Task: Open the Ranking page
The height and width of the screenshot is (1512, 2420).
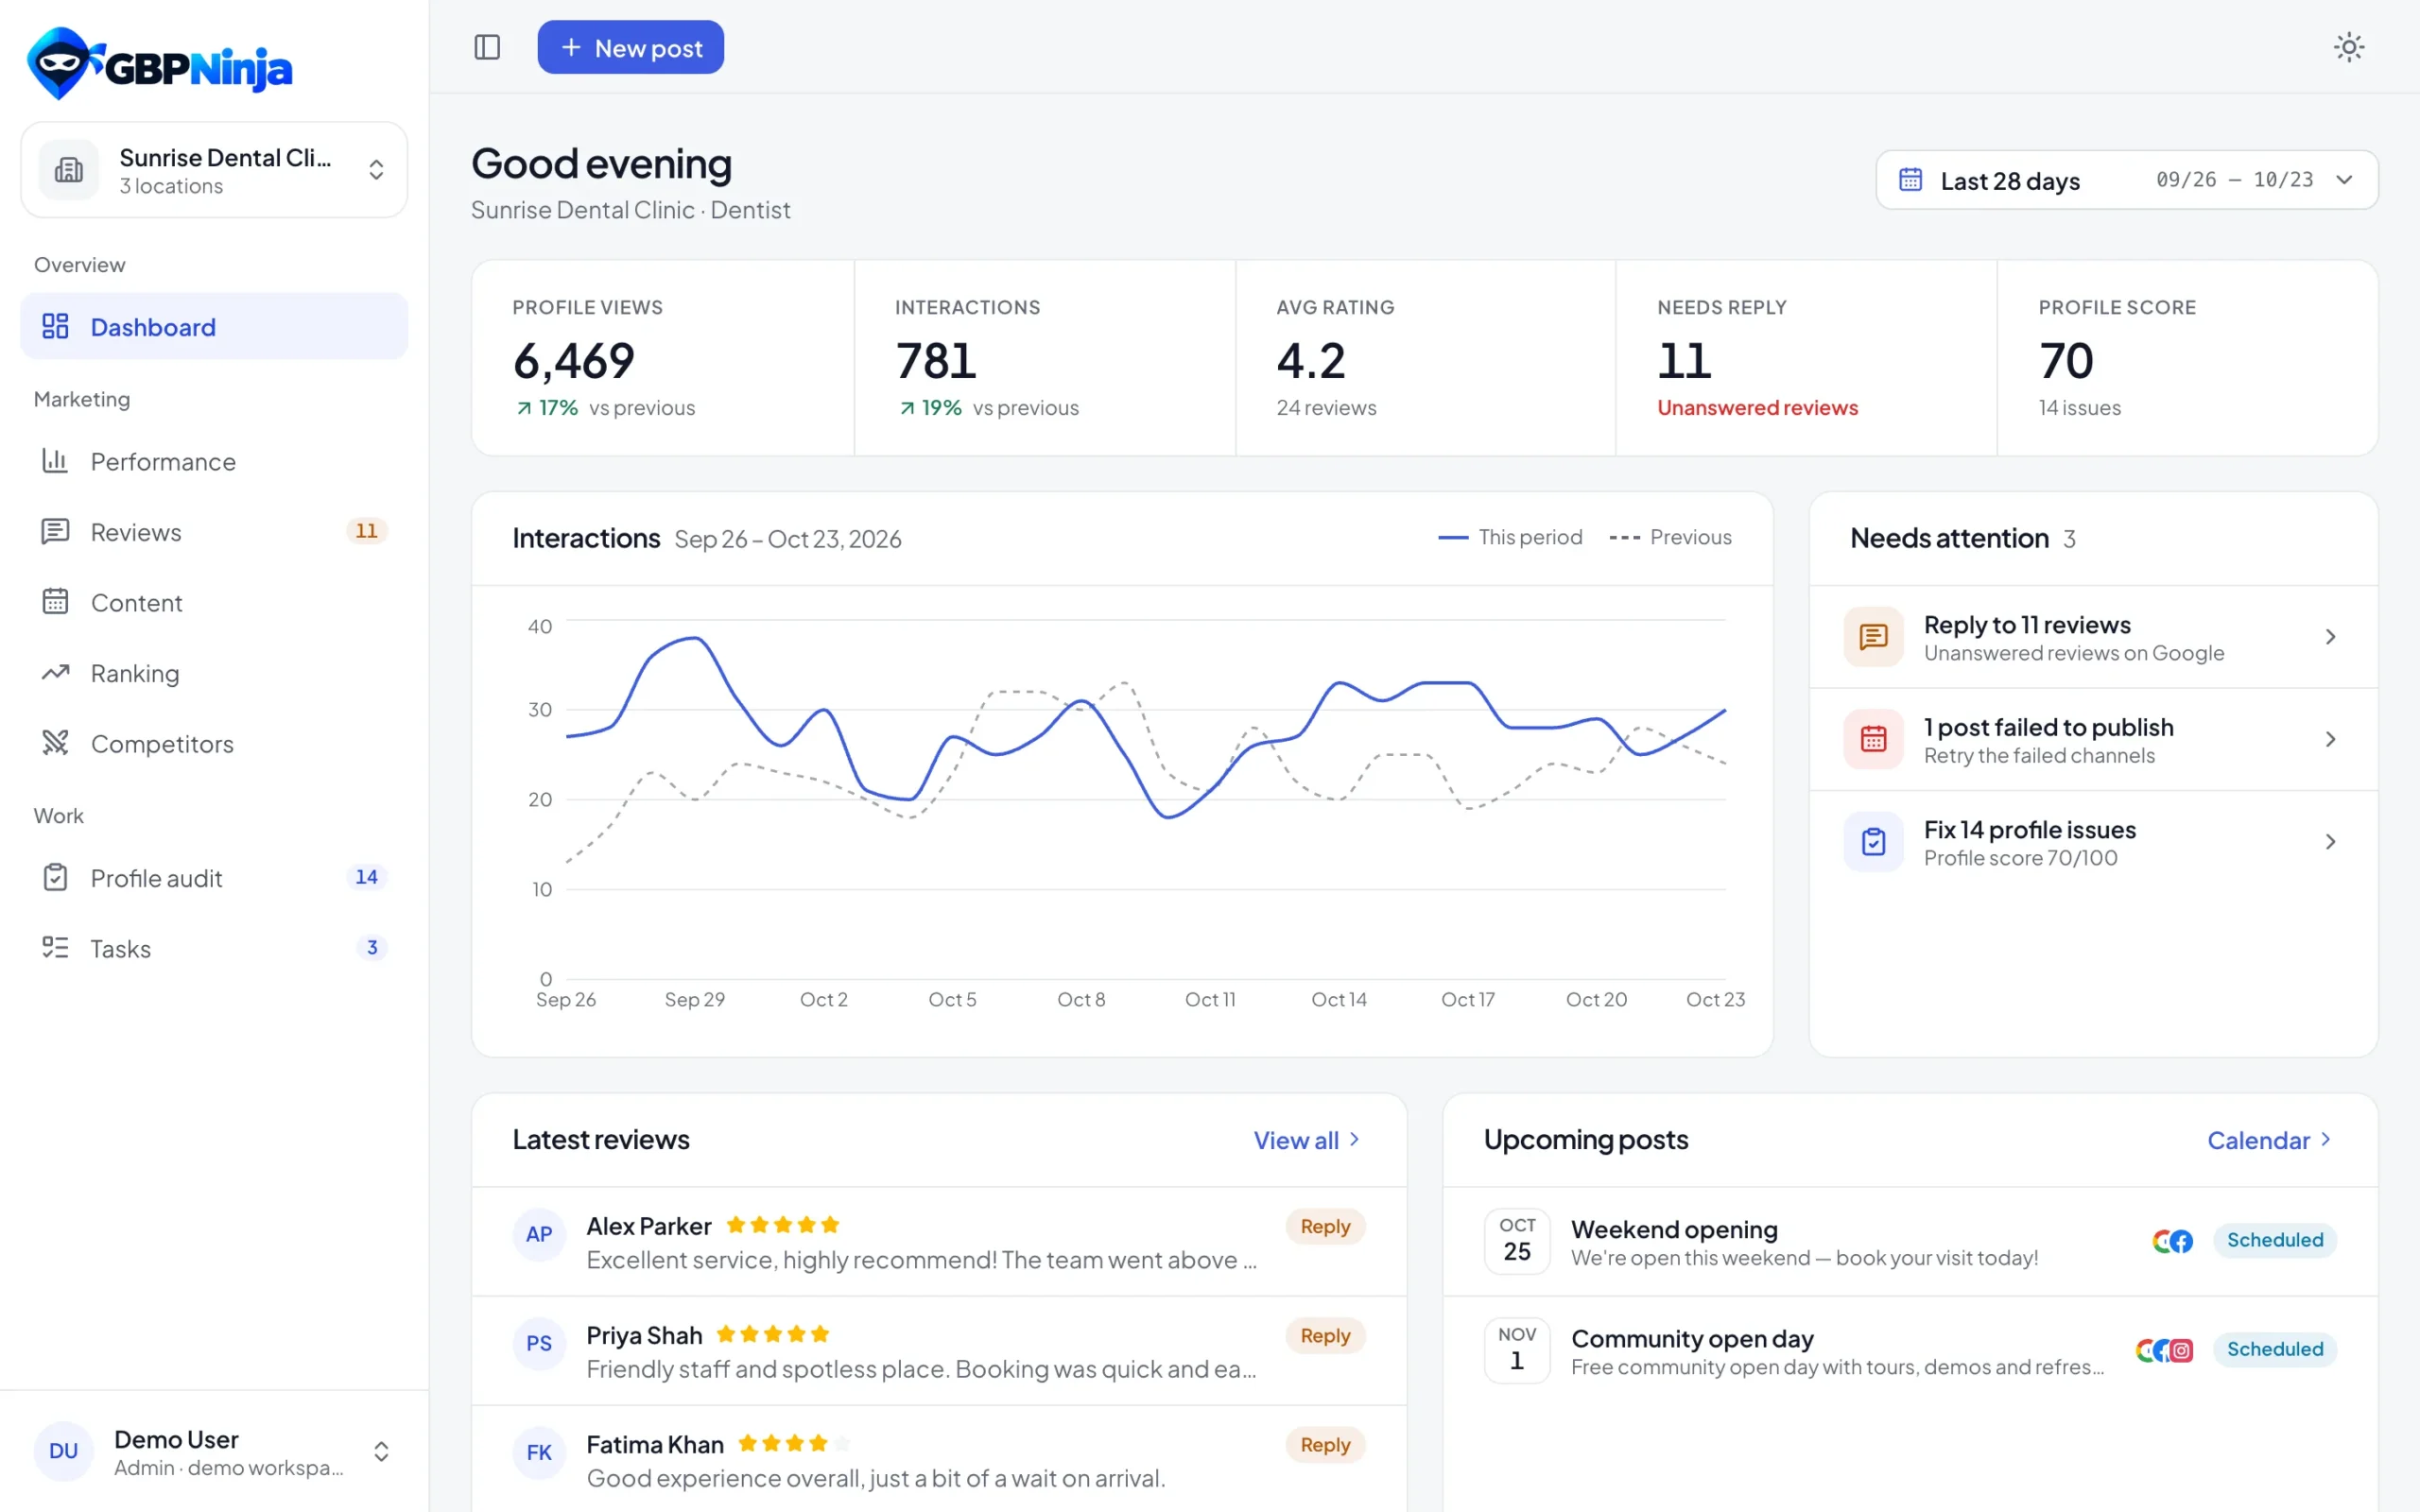Action: click(214, 673)
